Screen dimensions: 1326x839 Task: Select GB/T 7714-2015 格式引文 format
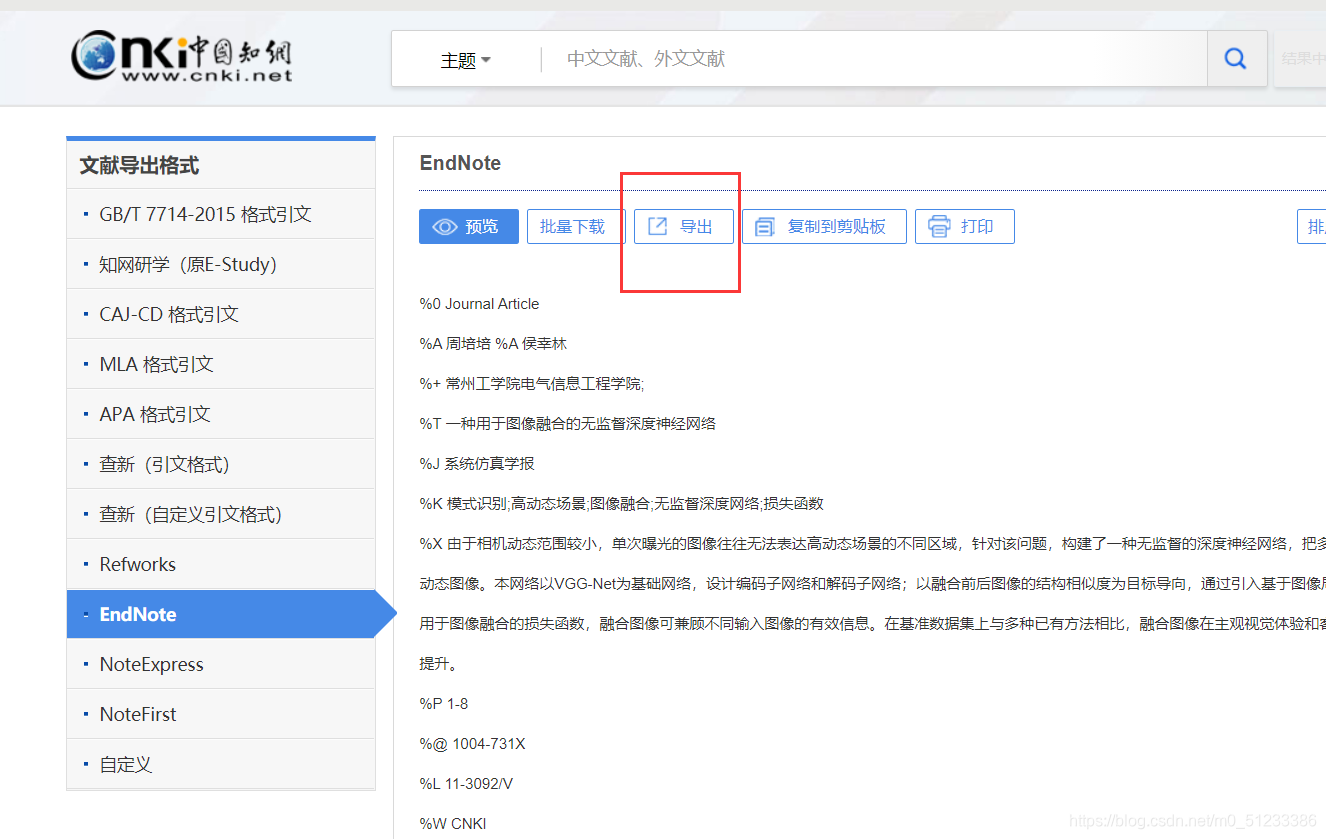click(x=221, y=214)
